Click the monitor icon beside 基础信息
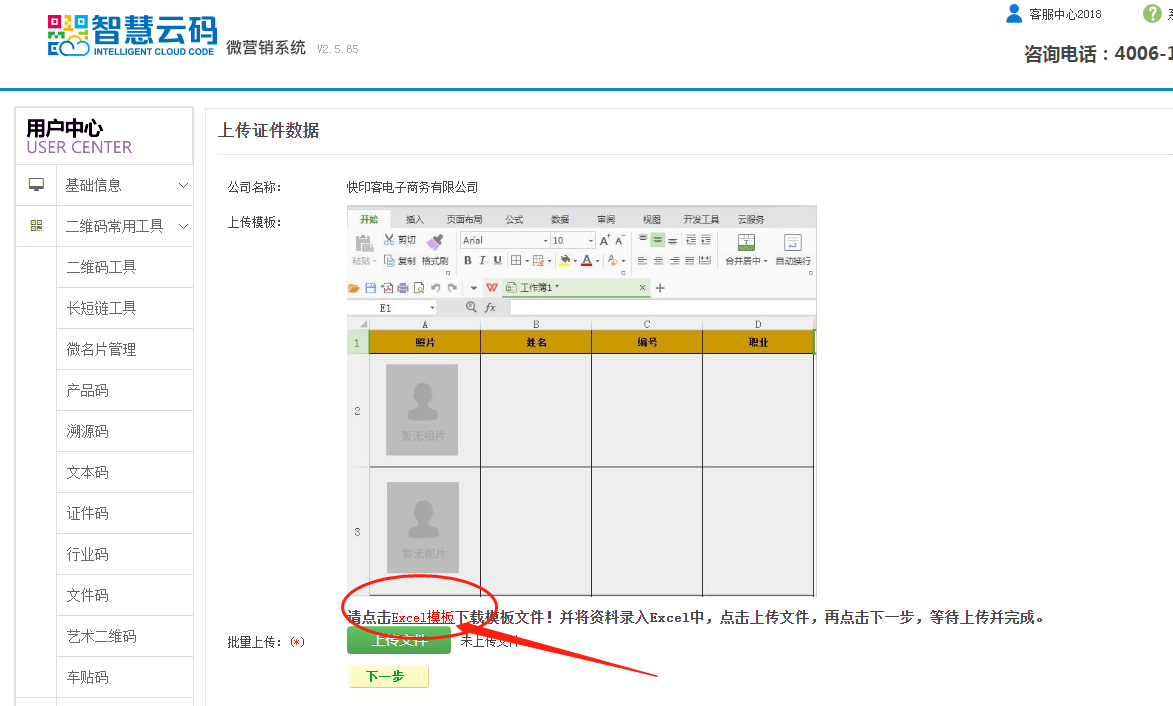 click(x=37, y=185)
